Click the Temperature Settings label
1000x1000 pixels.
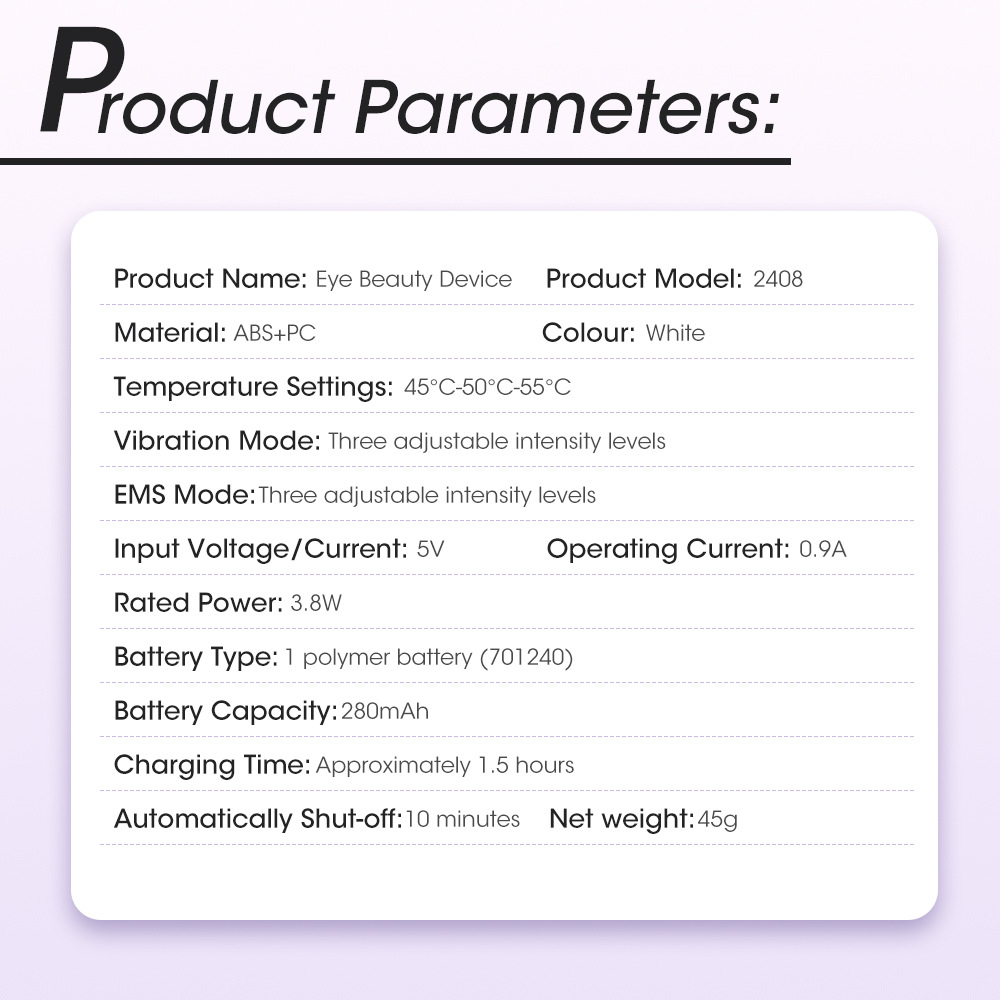[253, 387]
